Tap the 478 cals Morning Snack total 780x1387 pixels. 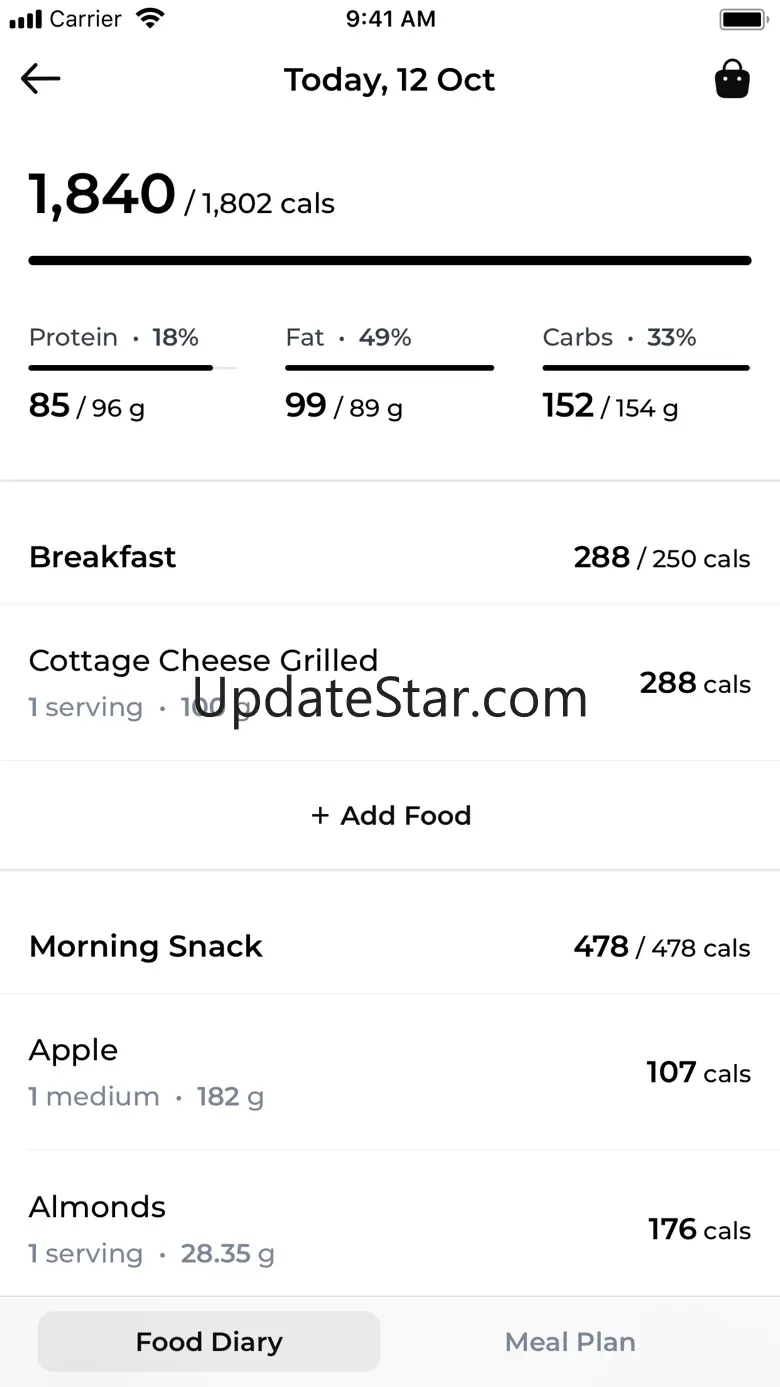661,947
